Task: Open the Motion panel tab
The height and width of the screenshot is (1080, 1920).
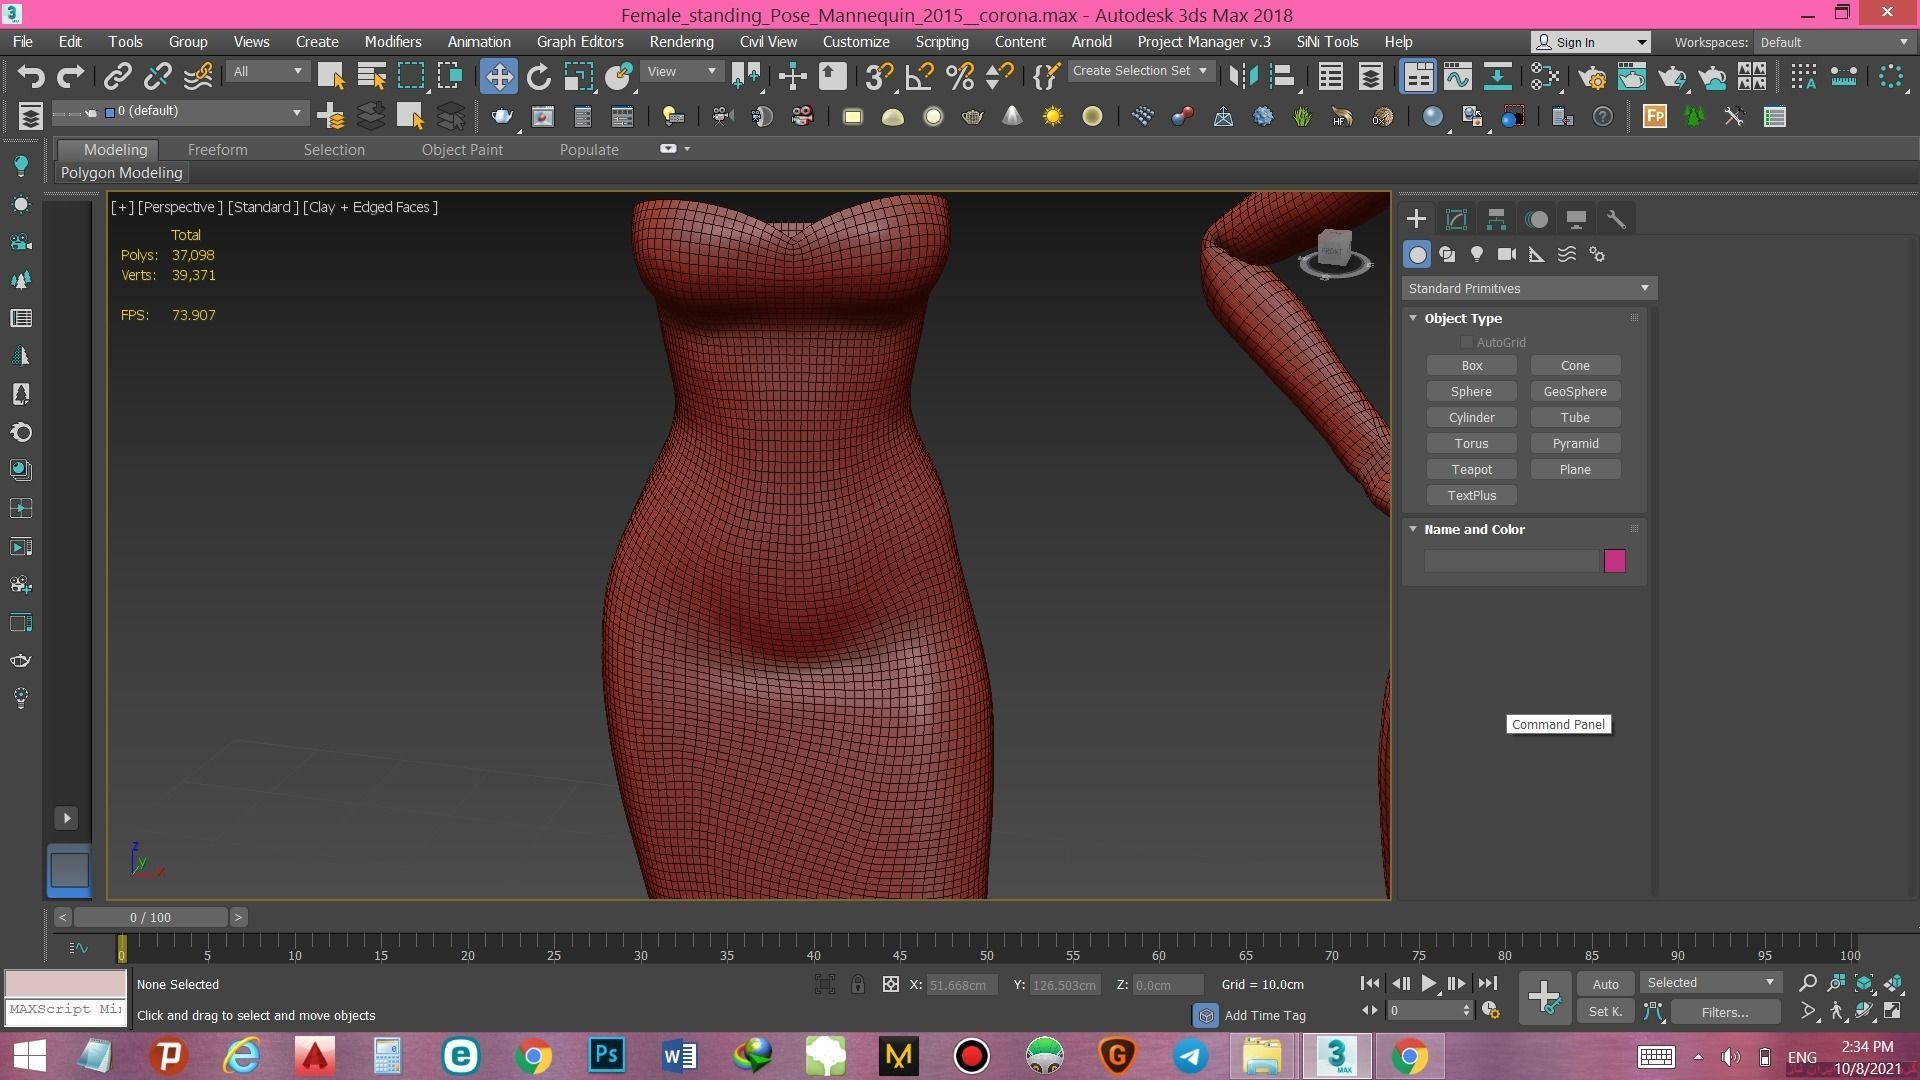Action: click(x=1537, y=219)
